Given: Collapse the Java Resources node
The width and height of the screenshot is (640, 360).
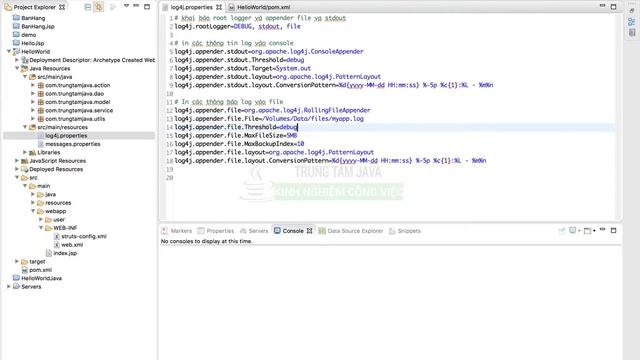Looking at the screenshot, I should [17, 68].
